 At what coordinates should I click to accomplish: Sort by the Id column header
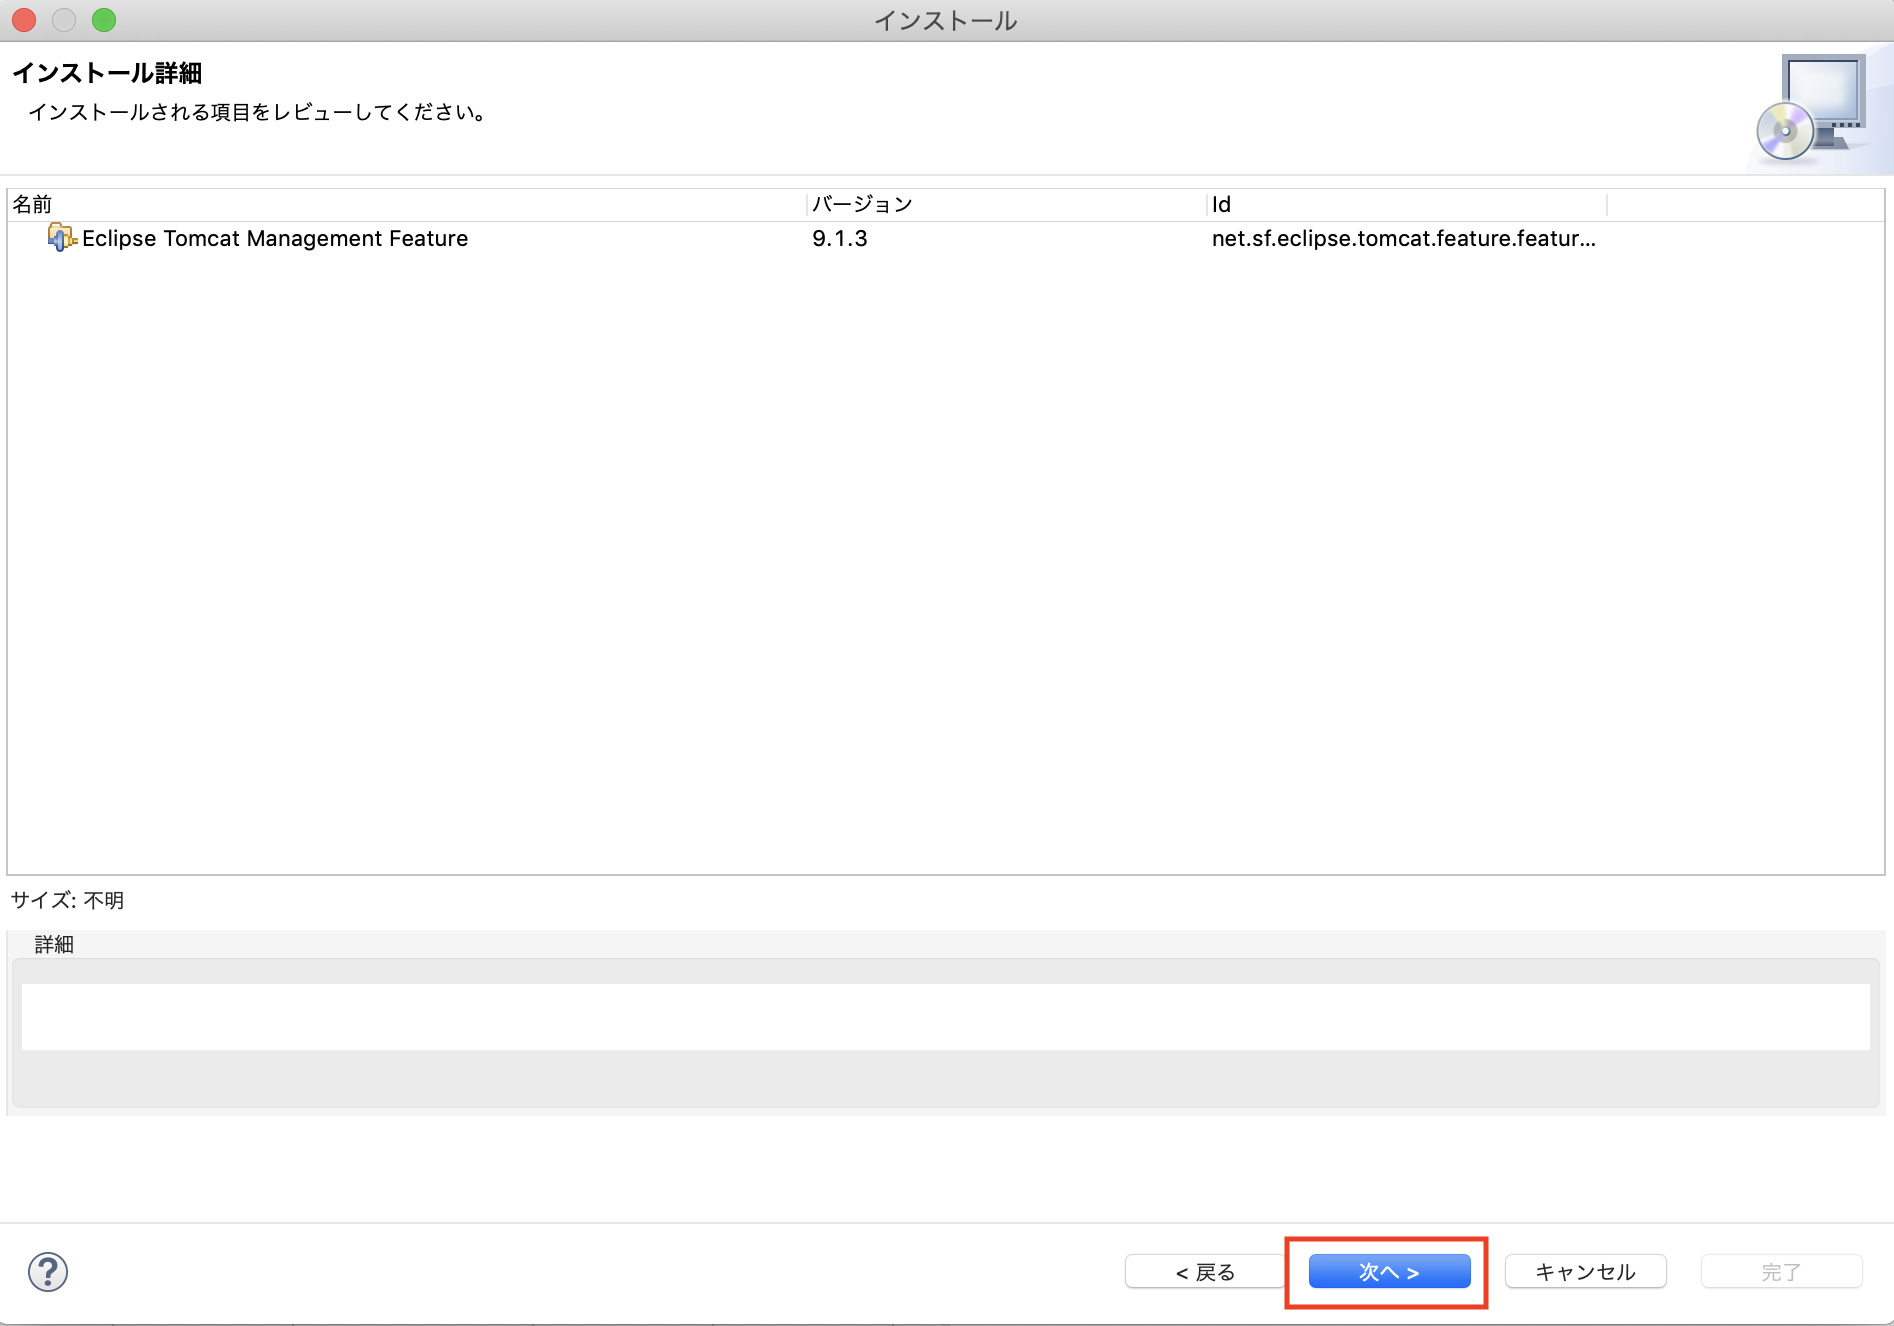[x=1407, y=204]
